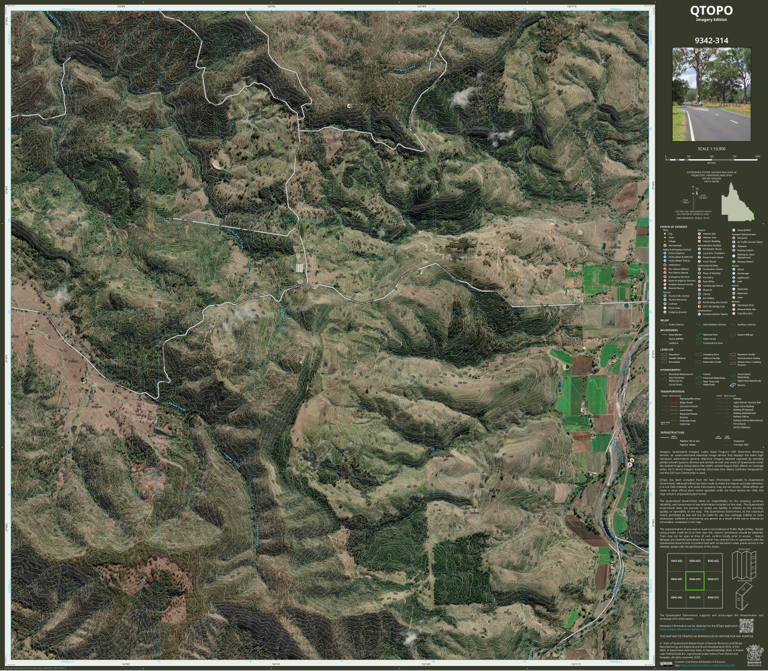Viewport: 768px width, 671px height.
Task: Click the Homestead legend icon
Action: pos(665,245)
